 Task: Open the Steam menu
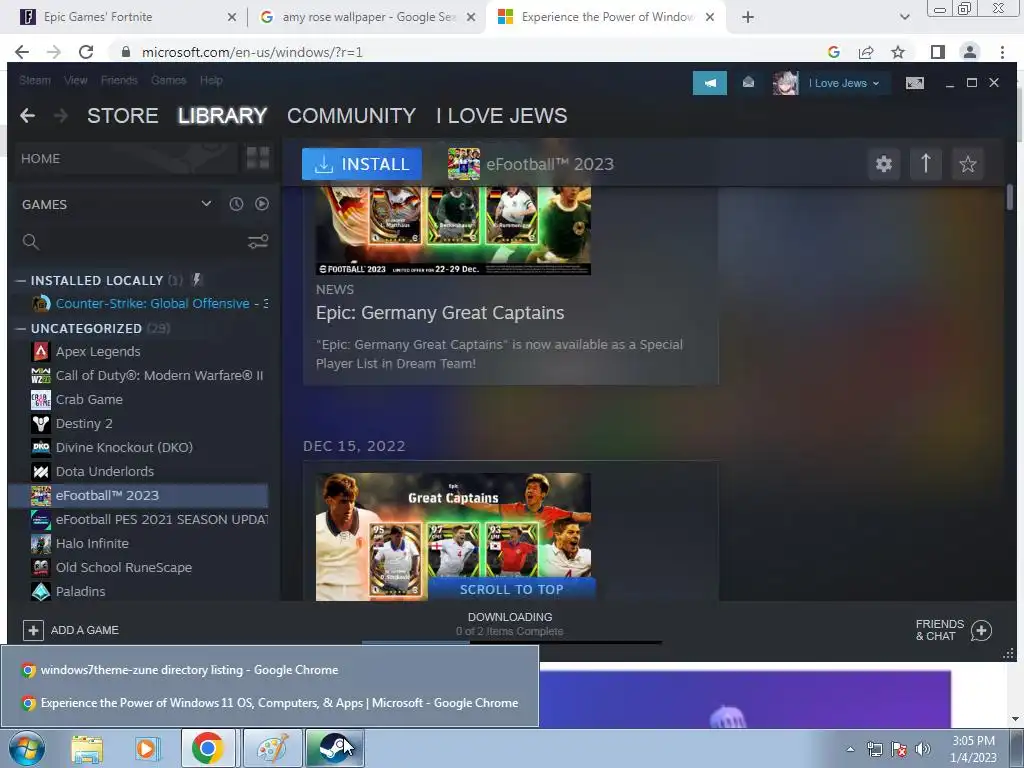[x=35, y=80]
